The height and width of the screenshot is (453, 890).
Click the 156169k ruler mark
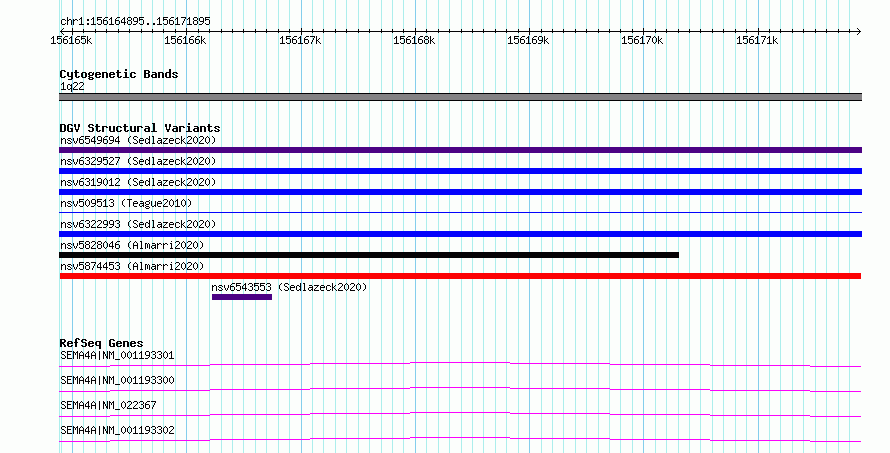[x=528, y=41]
